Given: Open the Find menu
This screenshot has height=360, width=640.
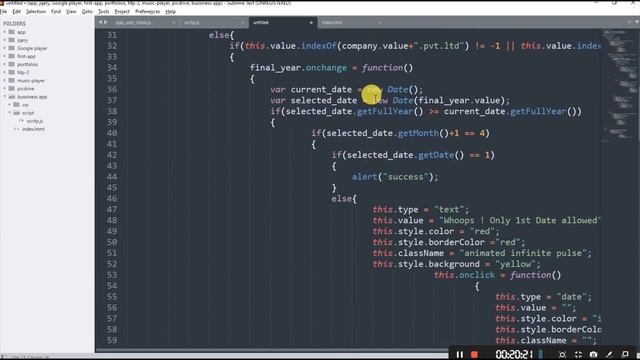Looking at the screenshot, I should tap(56, 11).
